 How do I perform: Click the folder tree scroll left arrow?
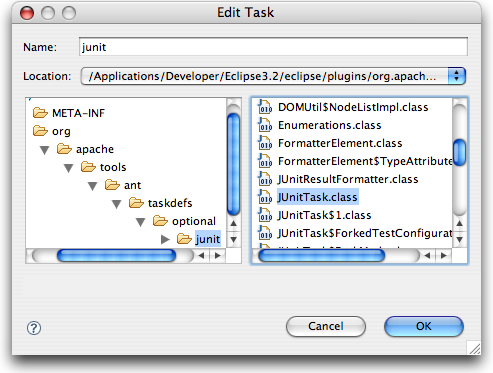[201, 256]
